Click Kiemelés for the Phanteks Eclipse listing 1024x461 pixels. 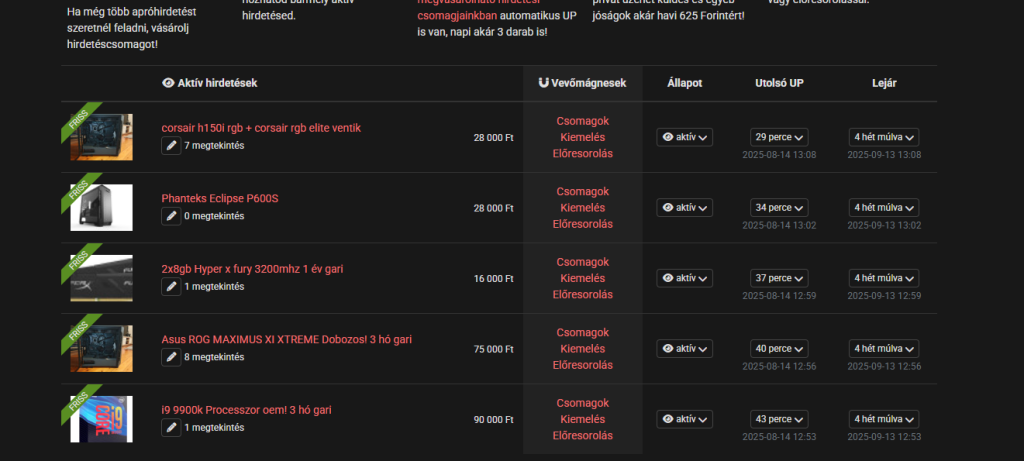click(x=582, y=208)
